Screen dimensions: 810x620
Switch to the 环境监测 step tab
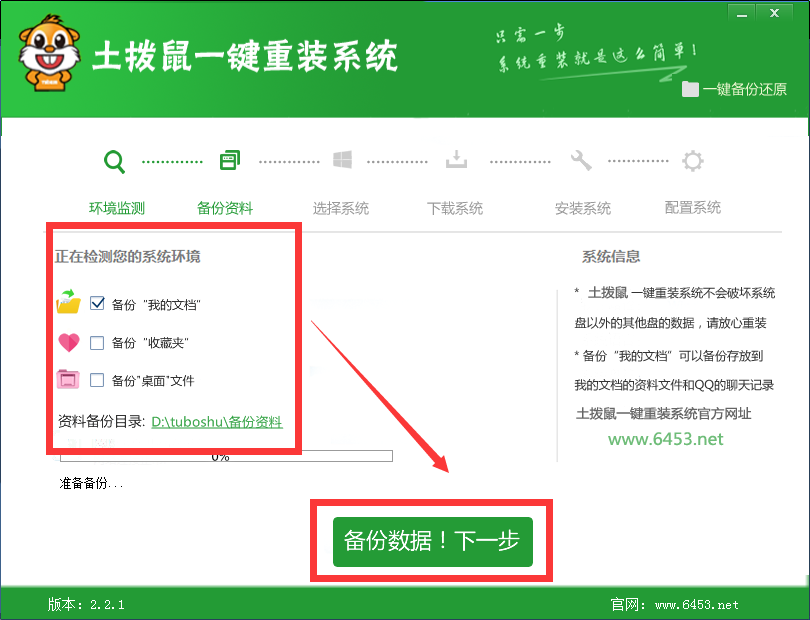[x=117, y=208]
